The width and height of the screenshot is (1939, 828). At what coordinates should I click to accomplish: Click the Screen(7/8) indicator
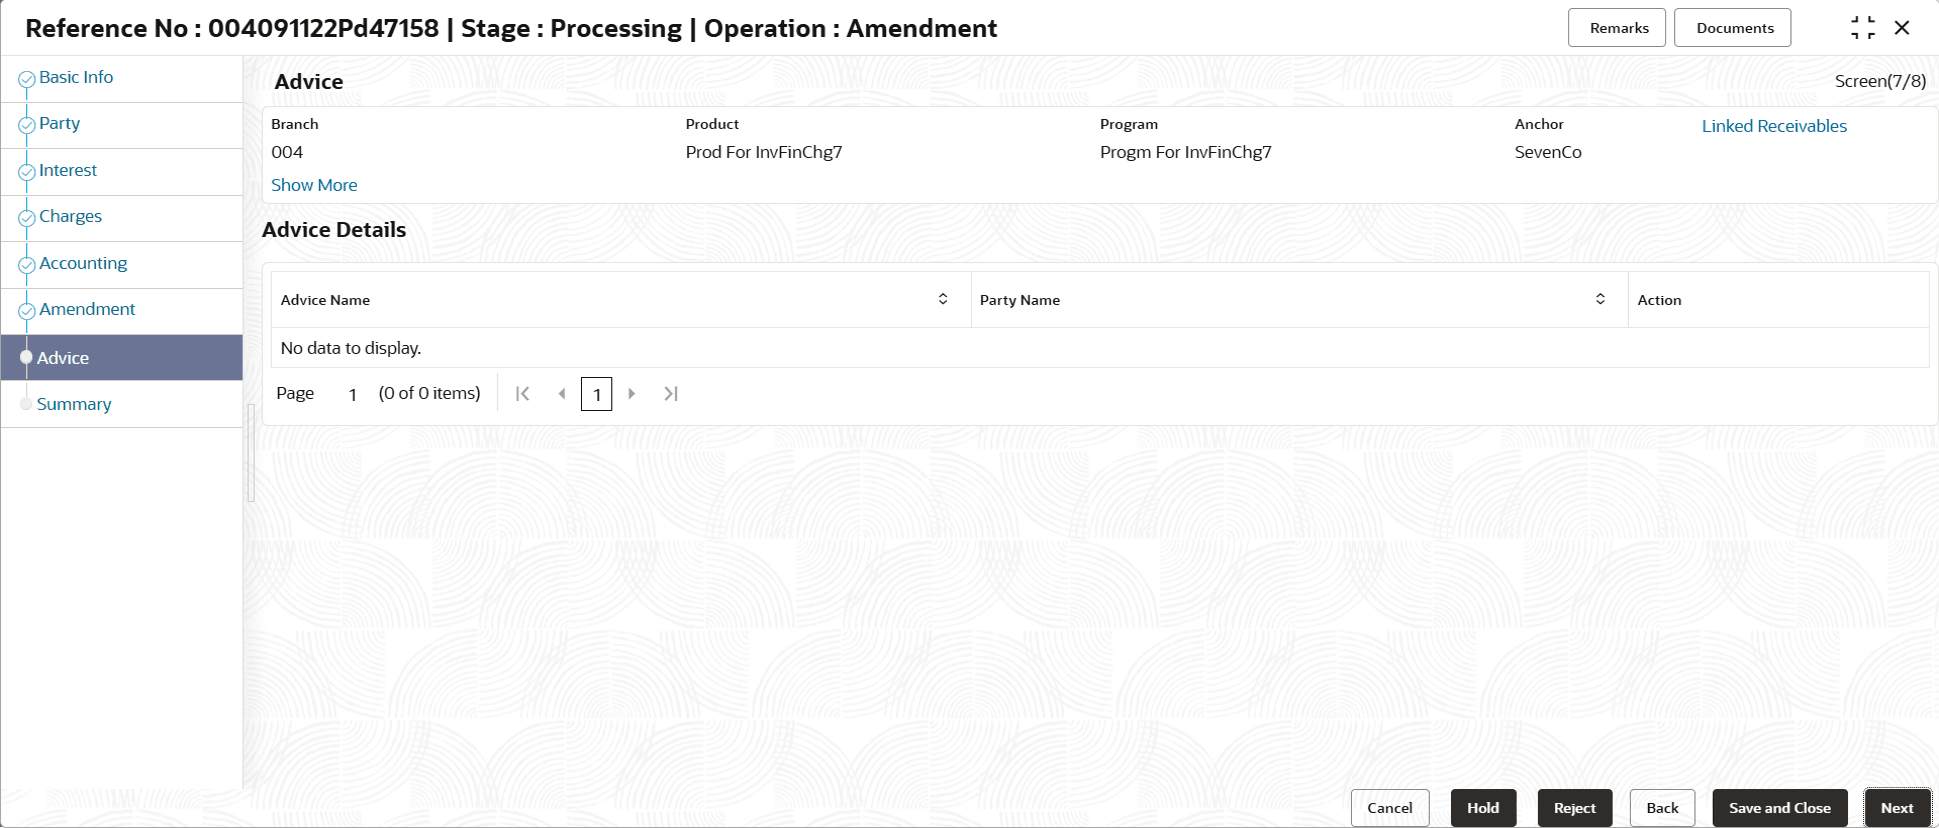1880,81
